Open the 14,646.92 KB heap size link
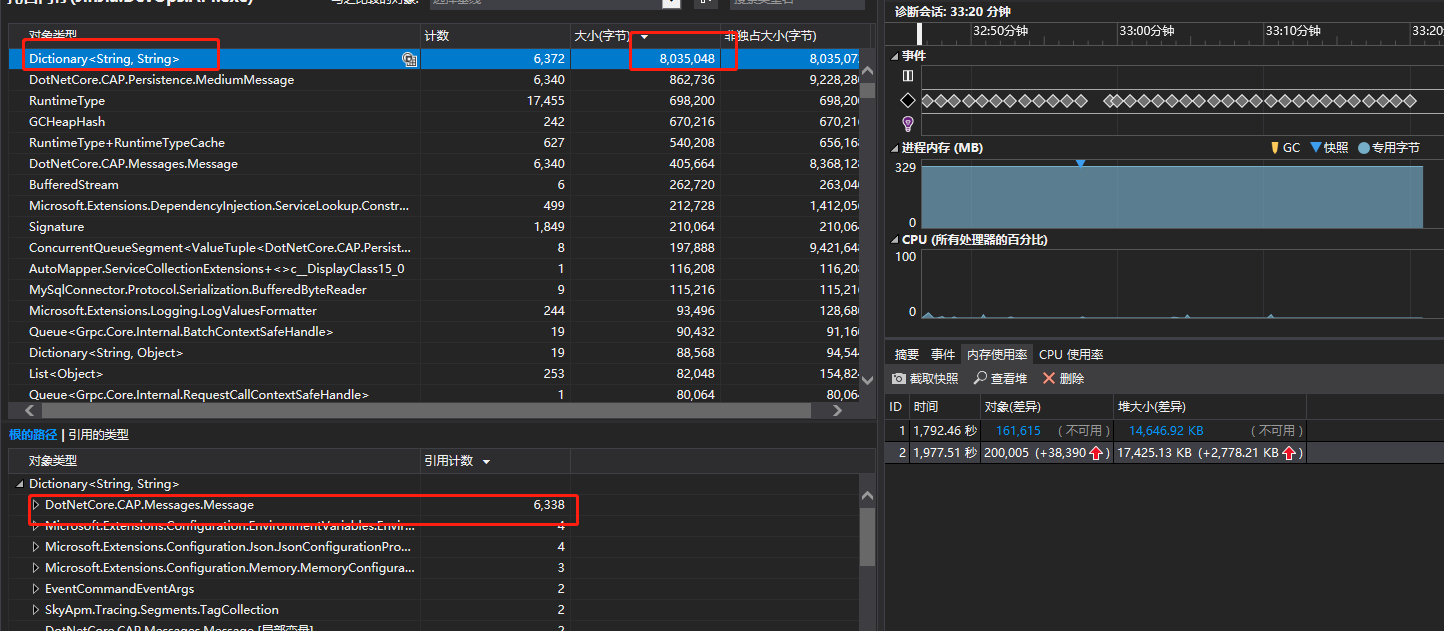Viewport: 1444px width, 631px height. [1166, 431]
